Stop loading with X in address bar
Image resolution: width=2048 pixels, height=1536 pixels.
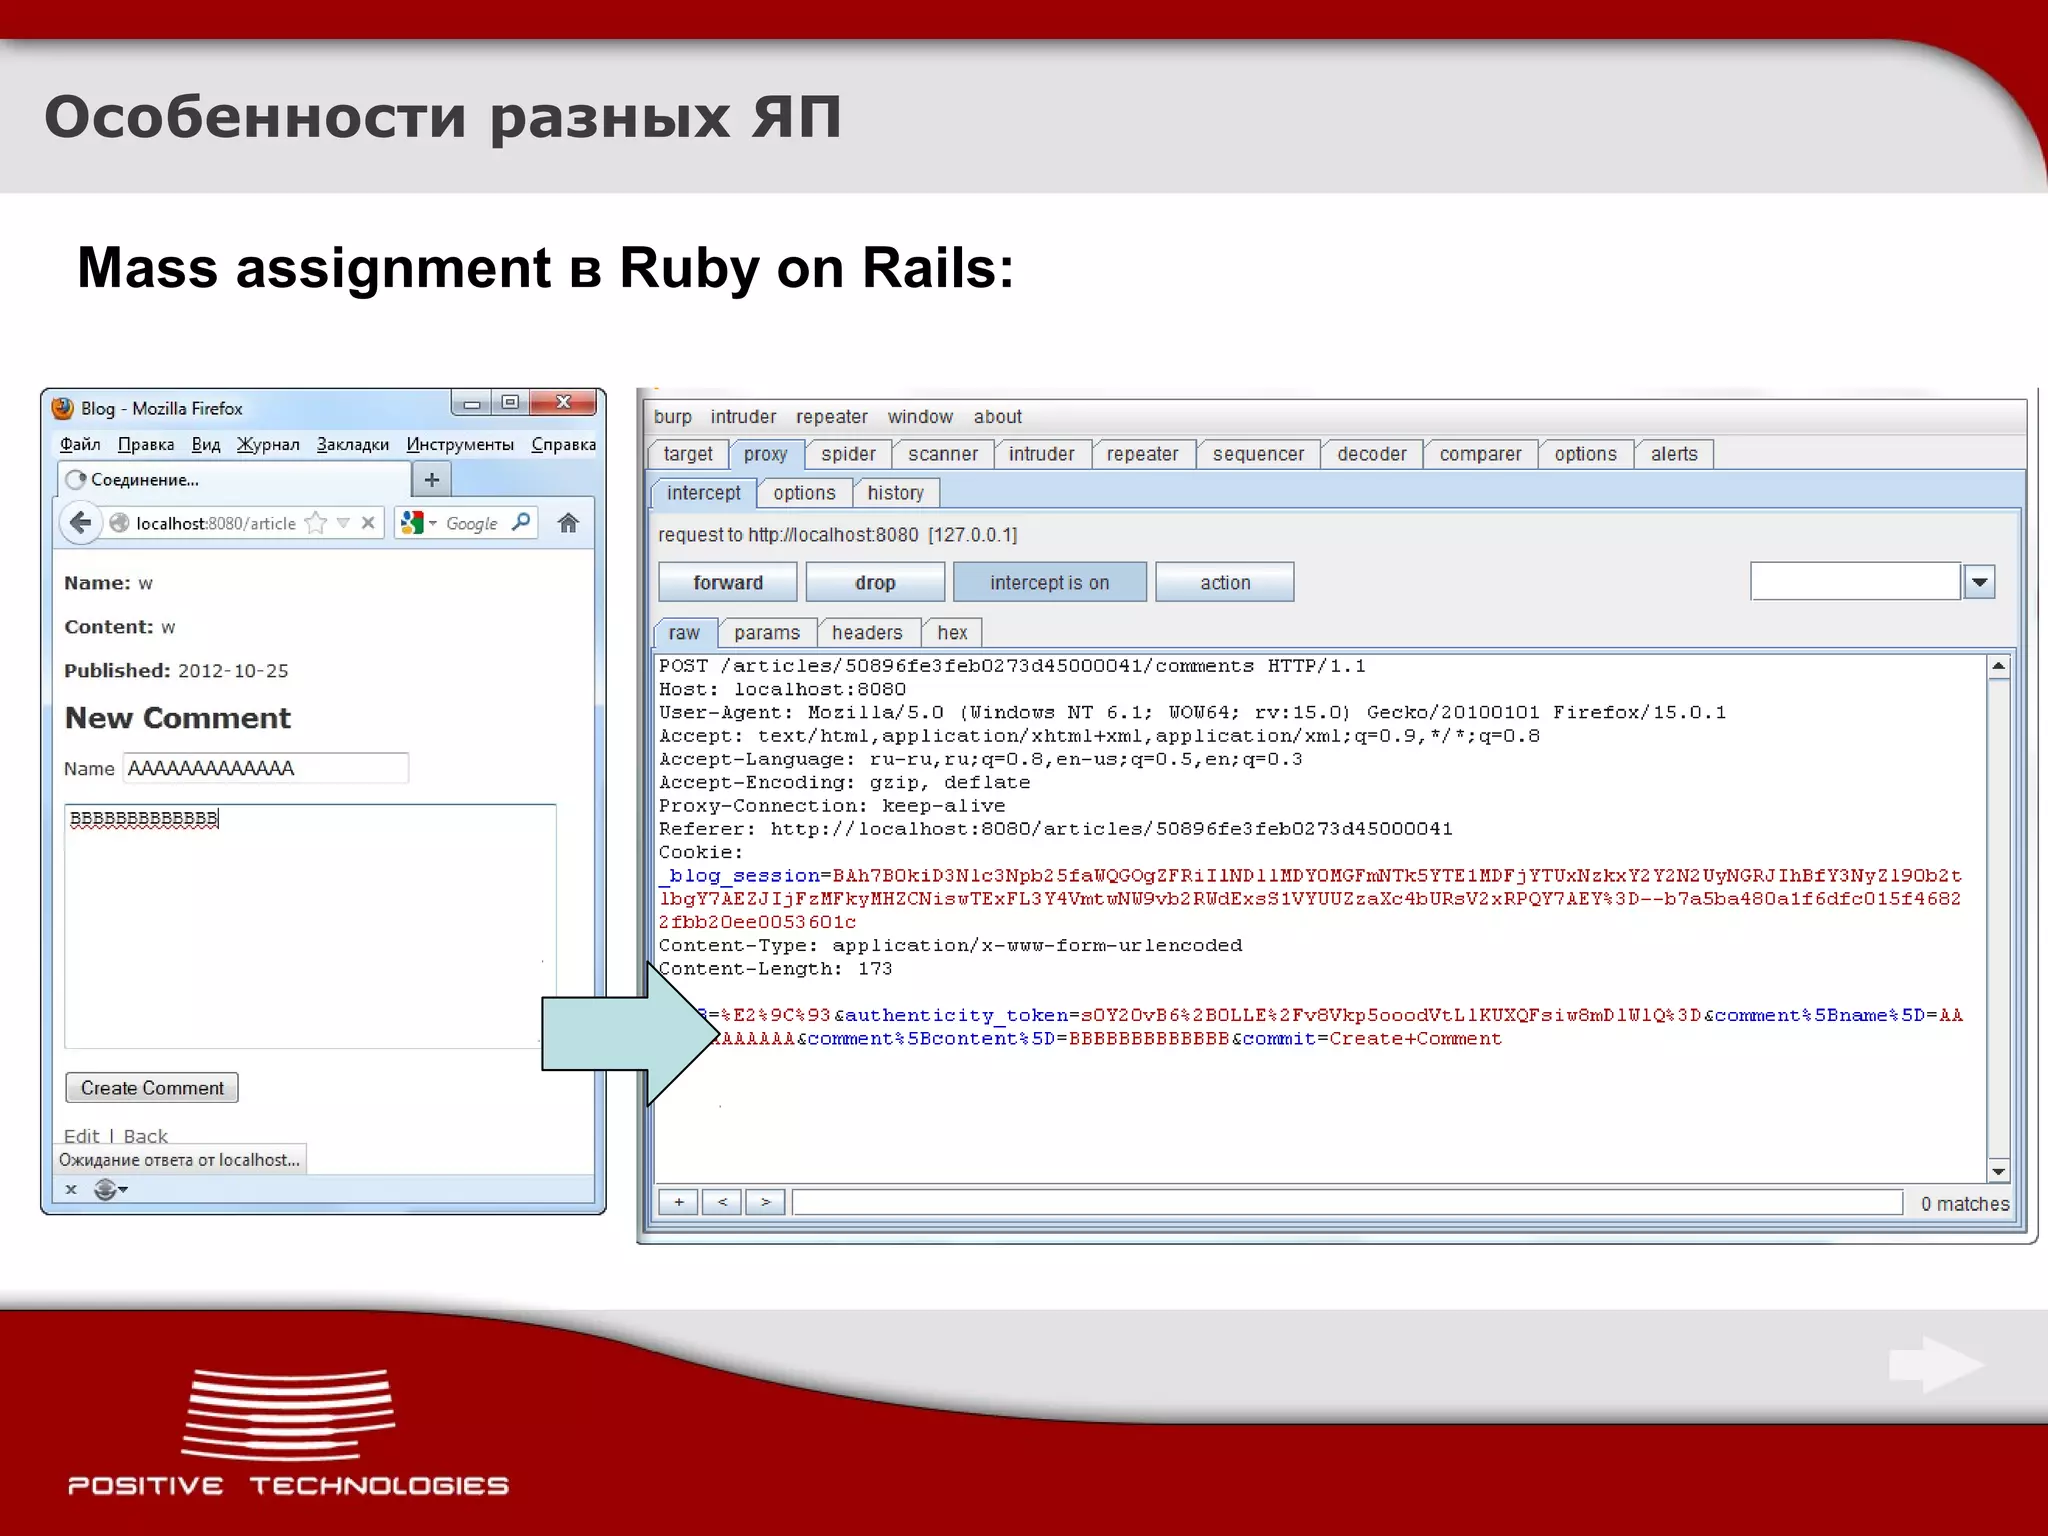[368, 523]
